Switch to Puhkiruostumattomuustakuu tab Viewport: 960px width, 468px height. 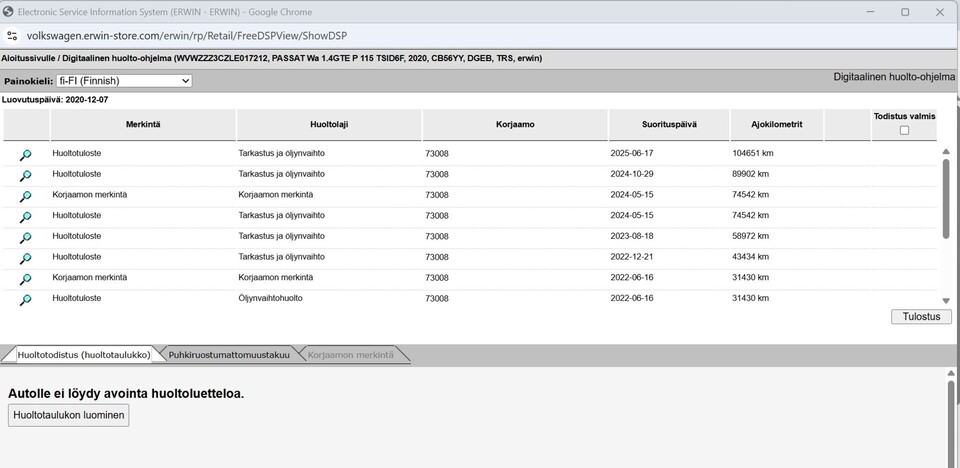coord(229,355)
